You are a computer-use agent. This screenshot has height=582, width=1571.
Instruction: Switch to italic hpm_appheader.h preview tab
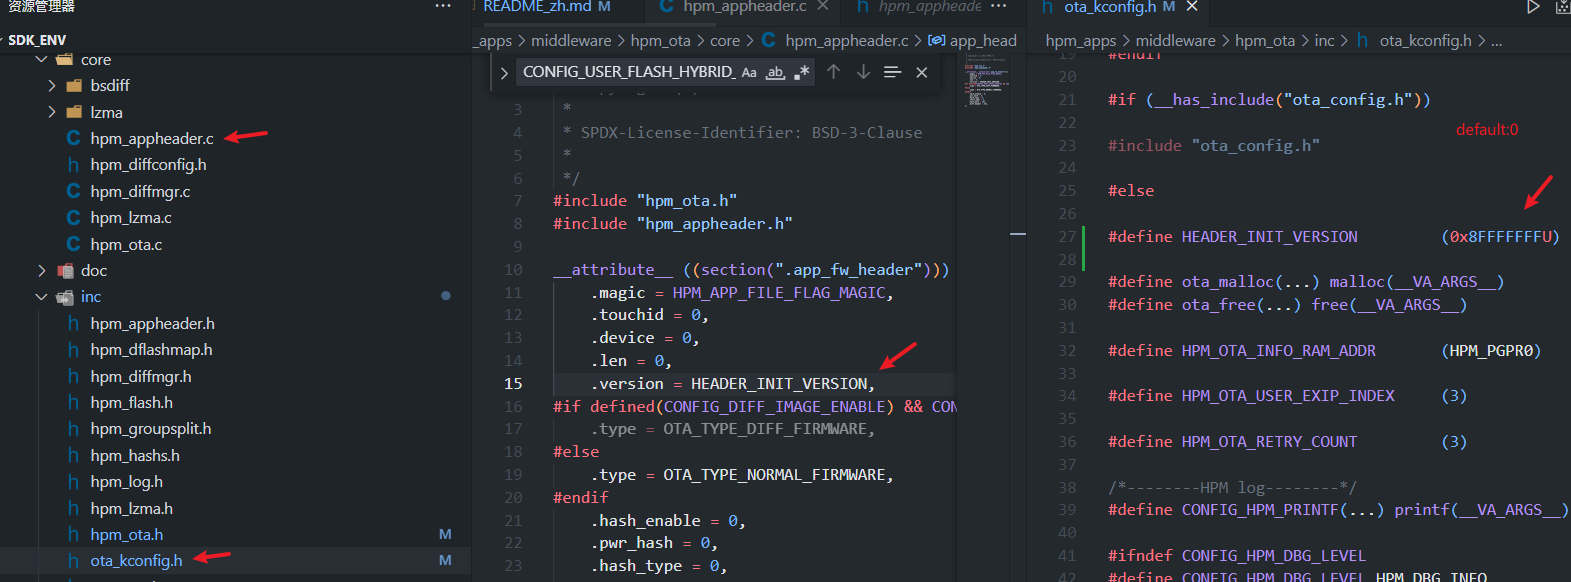click(919, 6)
